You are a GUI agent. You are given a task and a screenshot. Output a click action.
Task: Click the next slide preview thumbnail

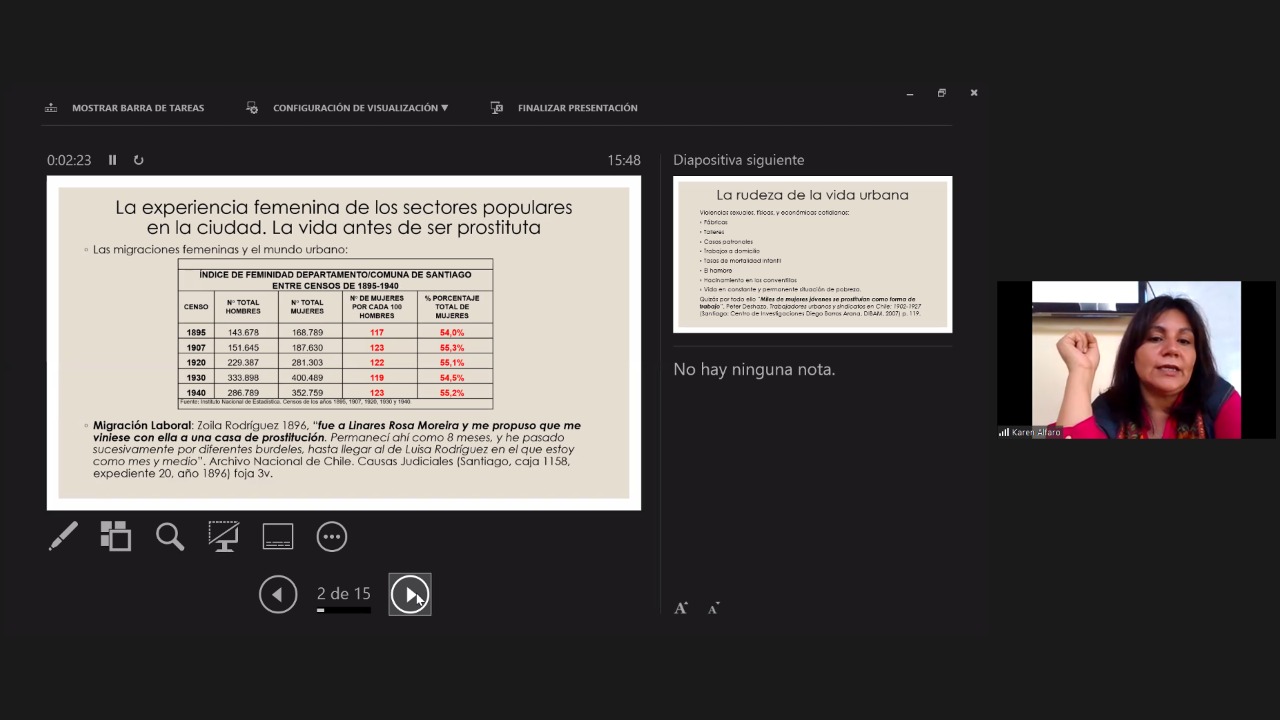[812, 254]
